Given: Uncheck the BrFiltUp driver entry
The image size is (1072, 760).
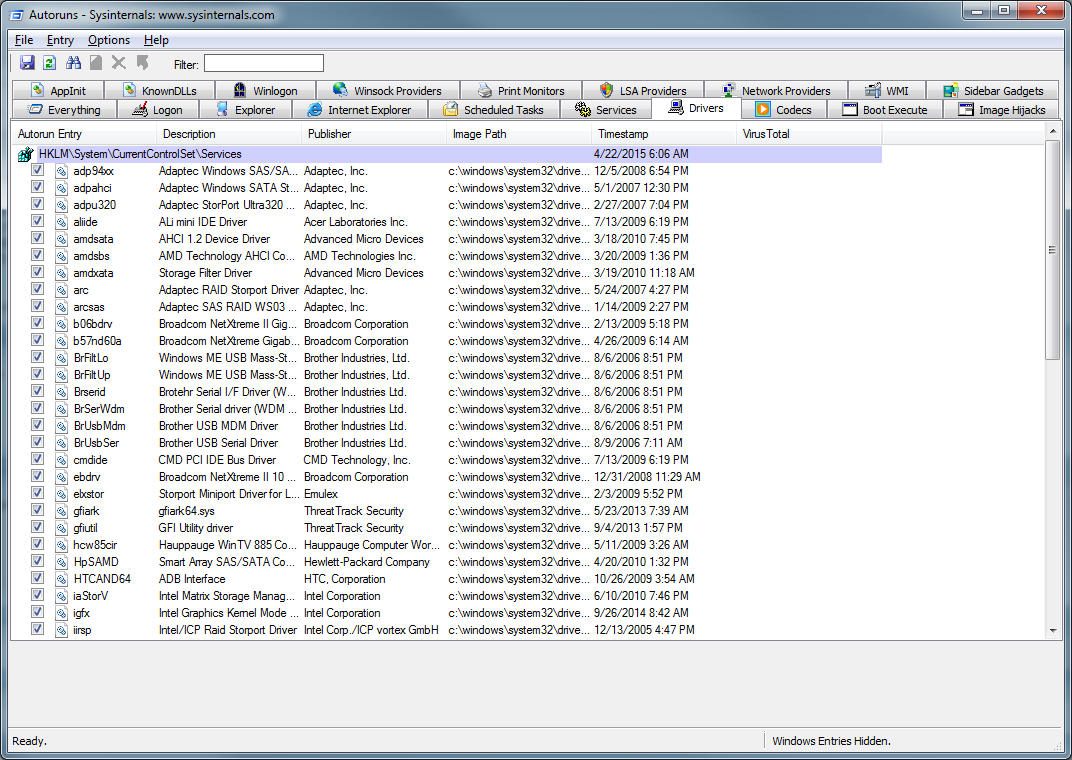Looking at the screenshot, I should [x=38, y=374].
